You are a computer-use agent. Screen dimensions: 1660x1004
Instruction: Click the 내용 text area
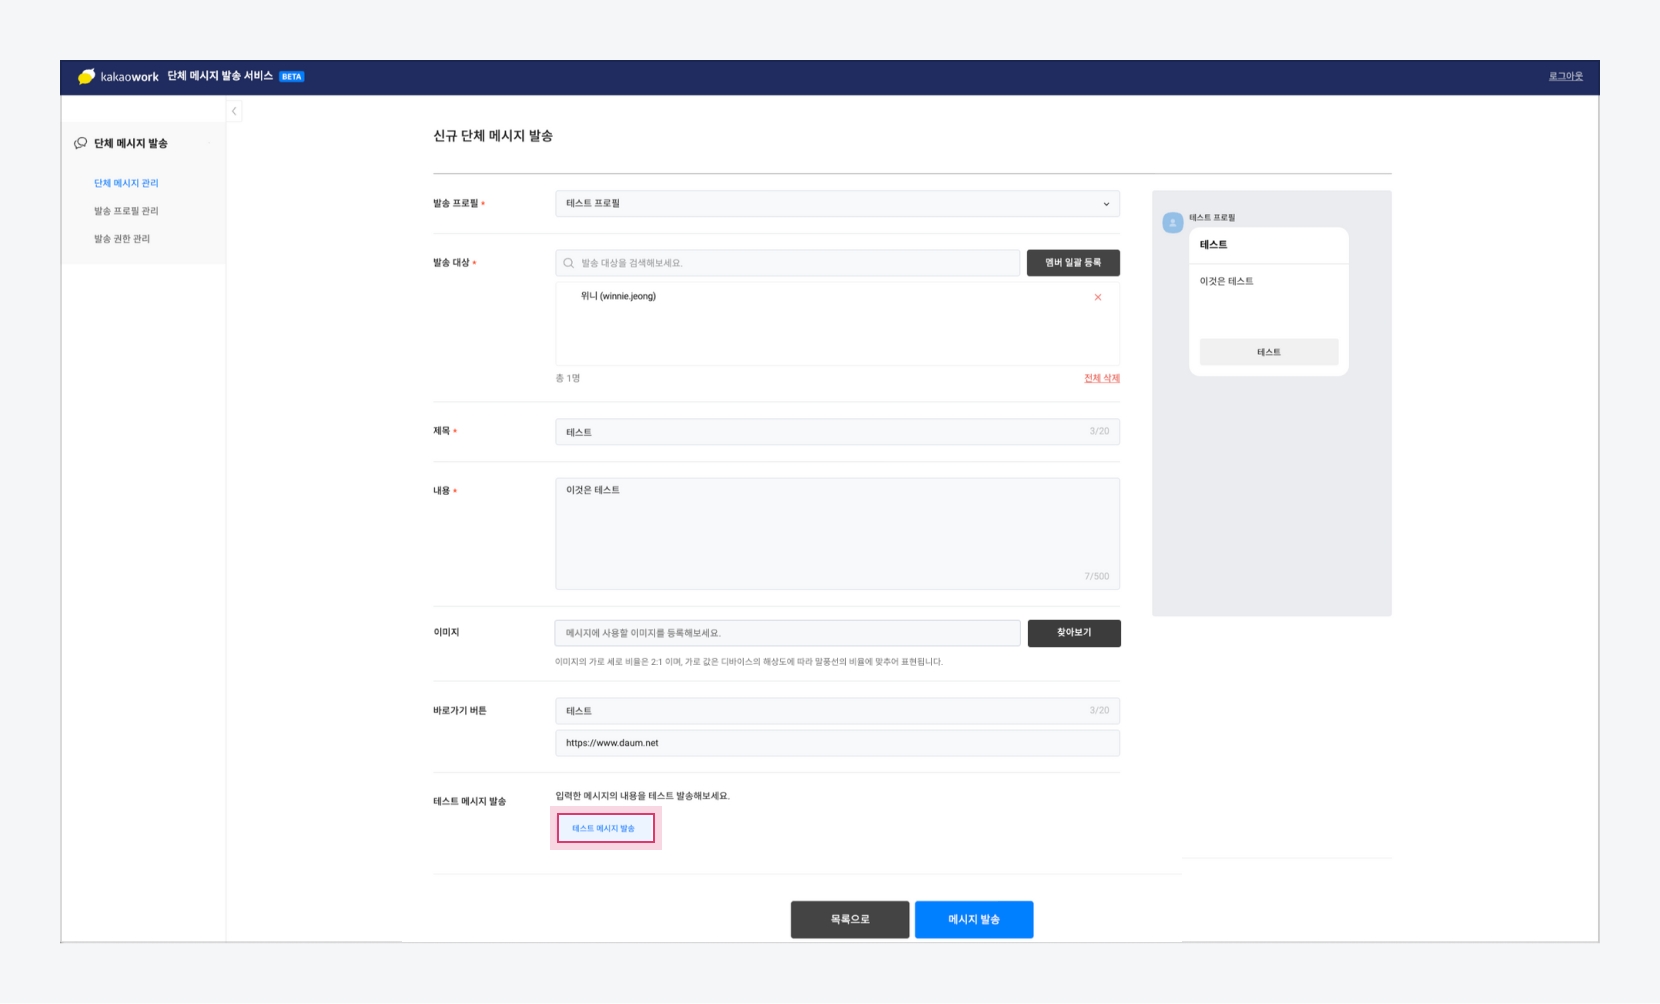837,533
